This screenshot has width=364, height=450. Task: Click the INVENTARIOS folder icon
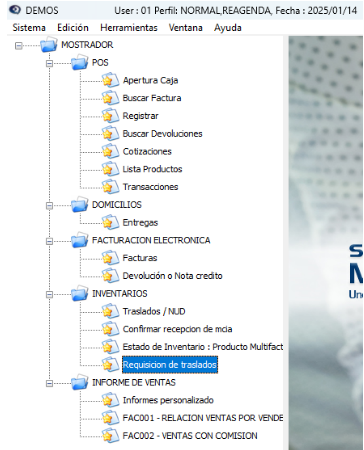[80, 294]
